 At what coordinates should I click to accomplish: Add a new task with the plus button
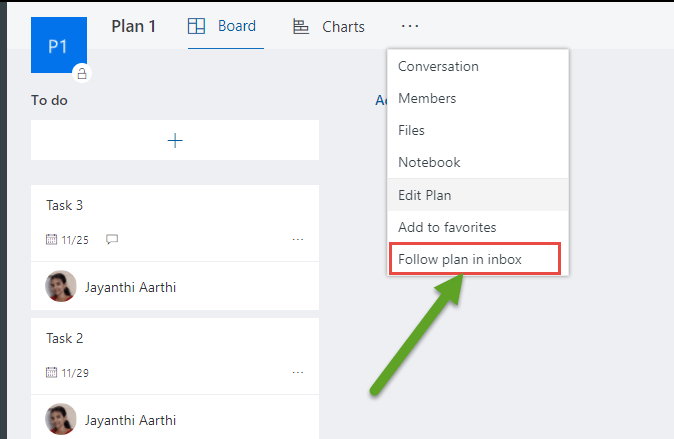tap(175, 141)
